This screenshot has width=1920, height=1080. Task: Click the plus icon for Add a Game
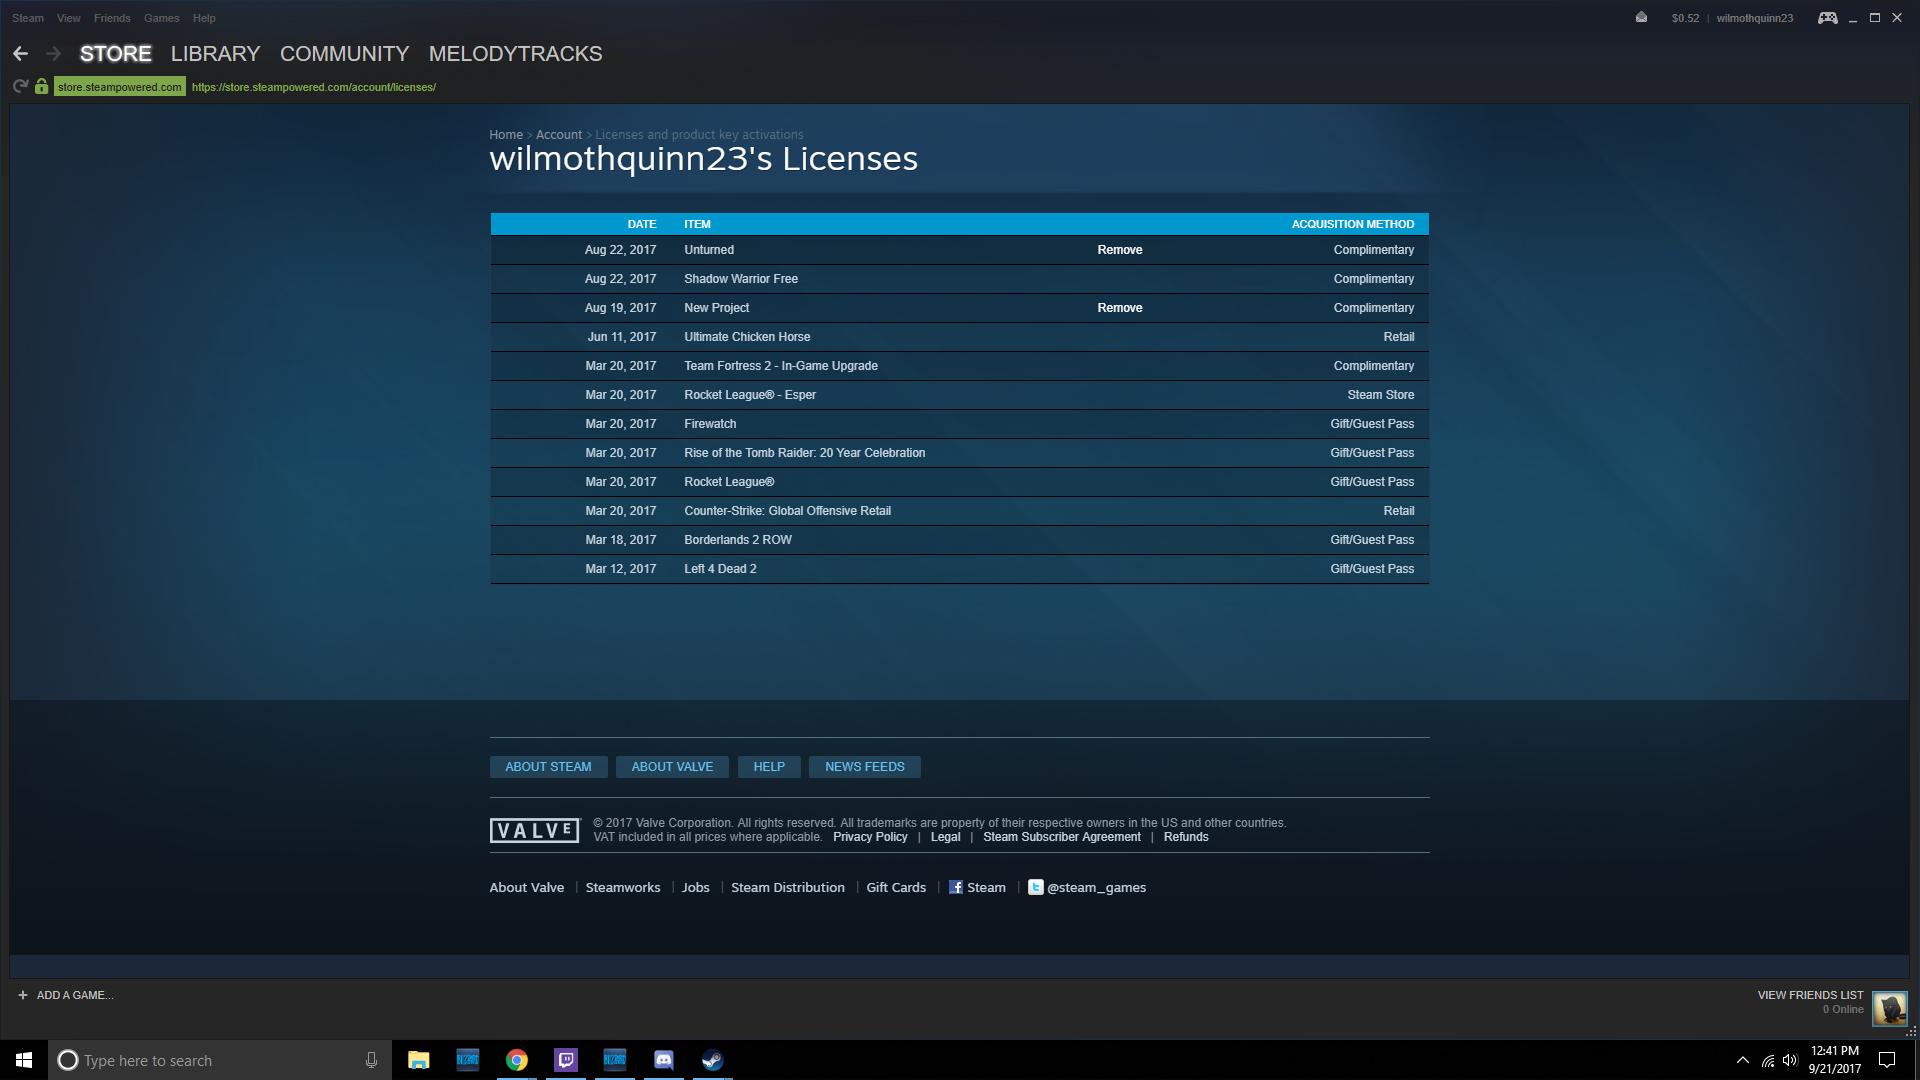point(23,995)
